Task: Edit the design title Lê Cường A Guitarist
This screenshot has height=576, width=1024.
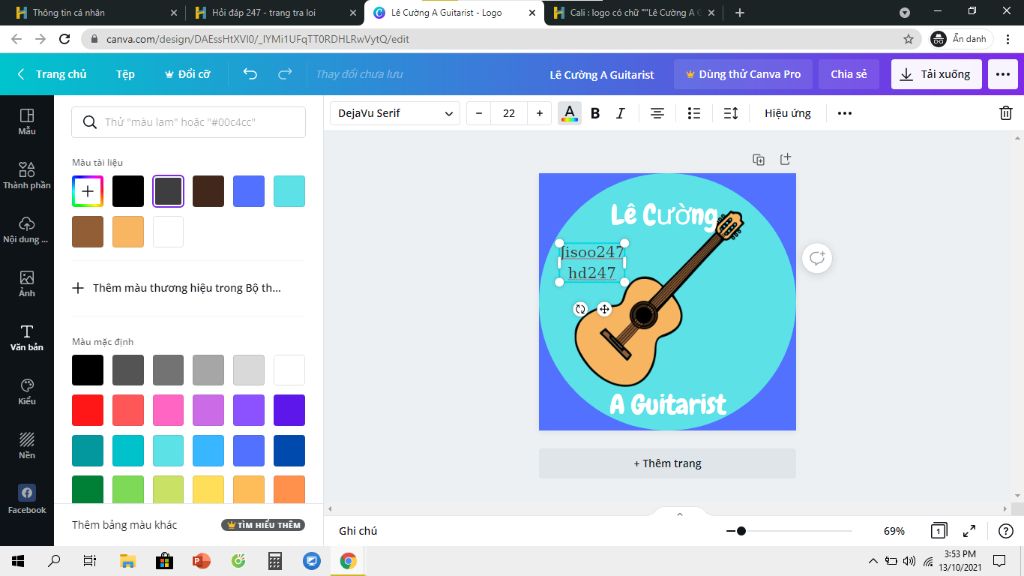Action: point(601,74)
